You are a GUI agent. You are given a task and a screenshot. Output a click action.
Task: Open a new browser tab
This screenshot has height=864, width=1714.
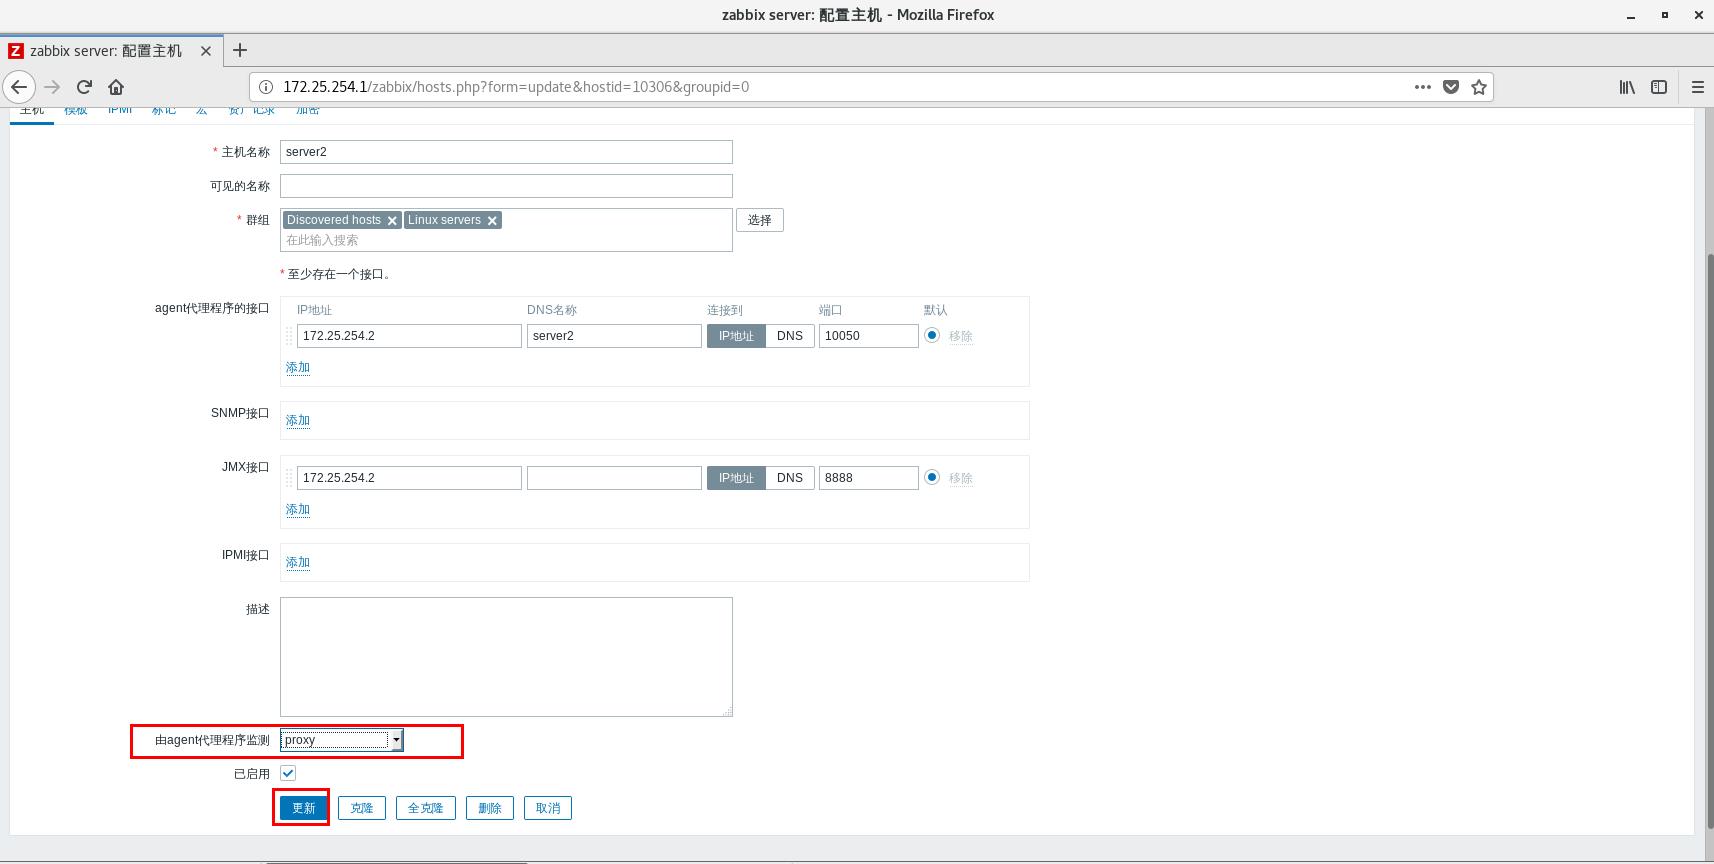239,50
